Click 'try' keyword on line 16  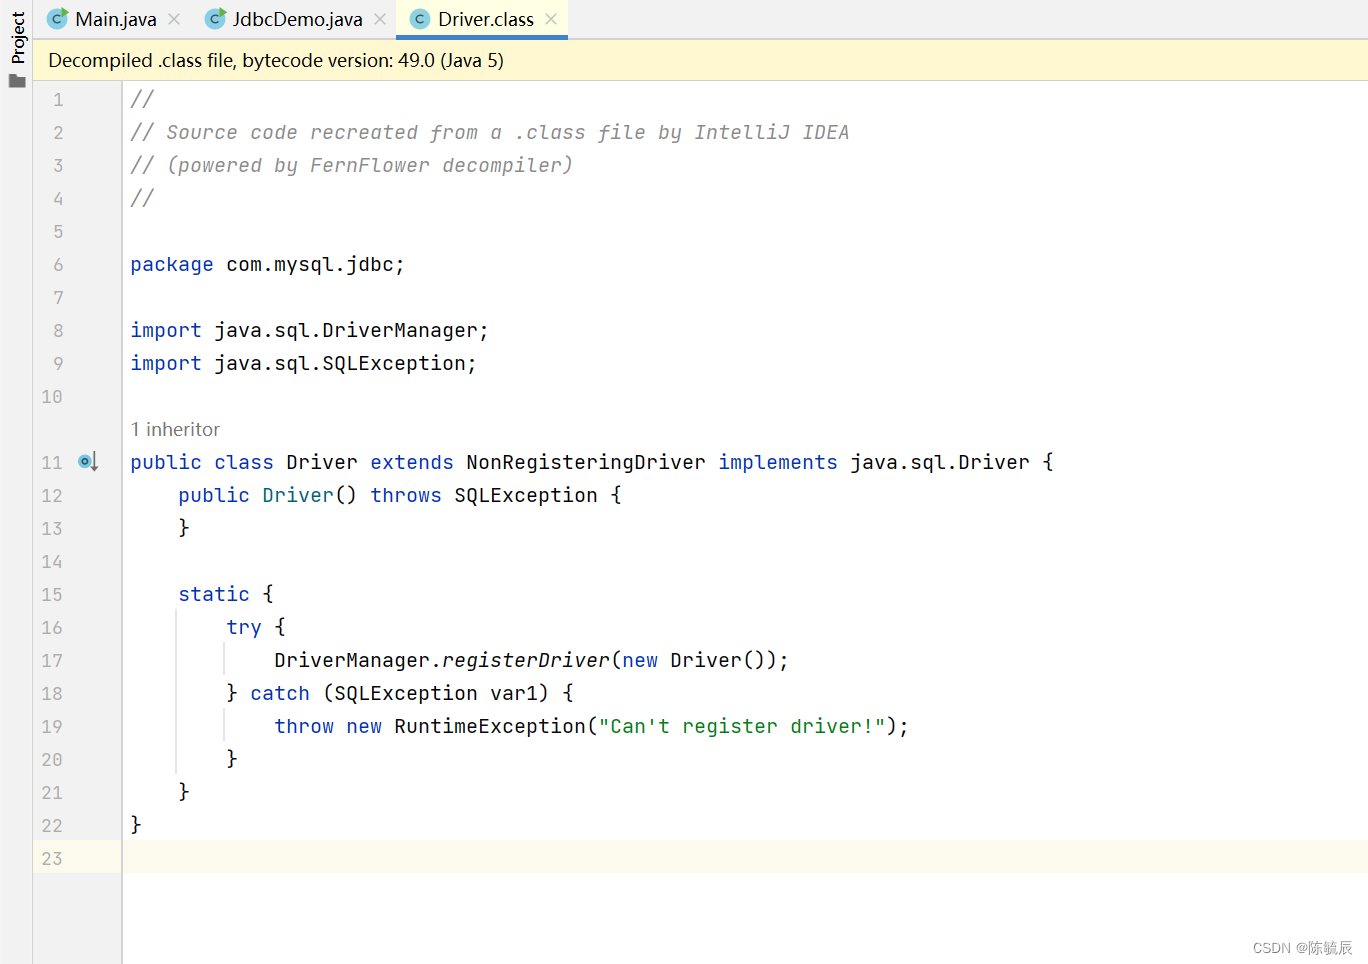click(x=243, y=628)
